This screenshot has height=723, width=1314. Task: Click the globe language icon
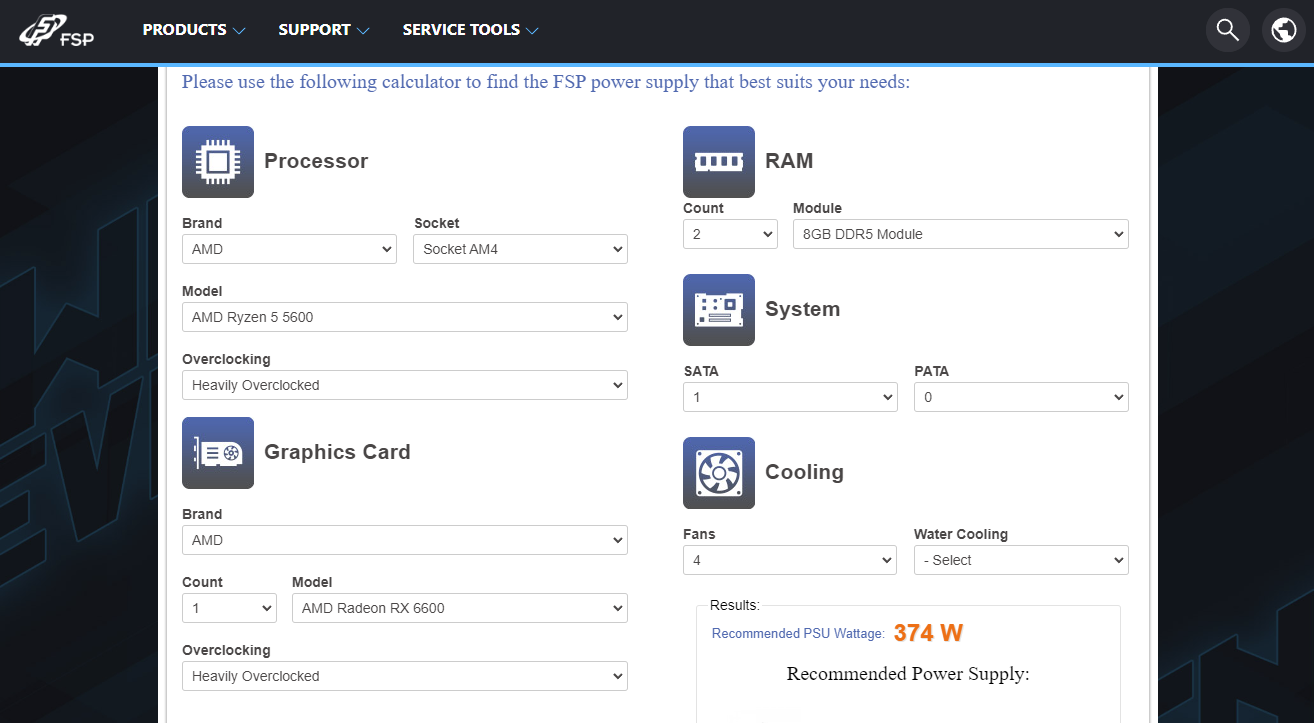pos(1284,30)
